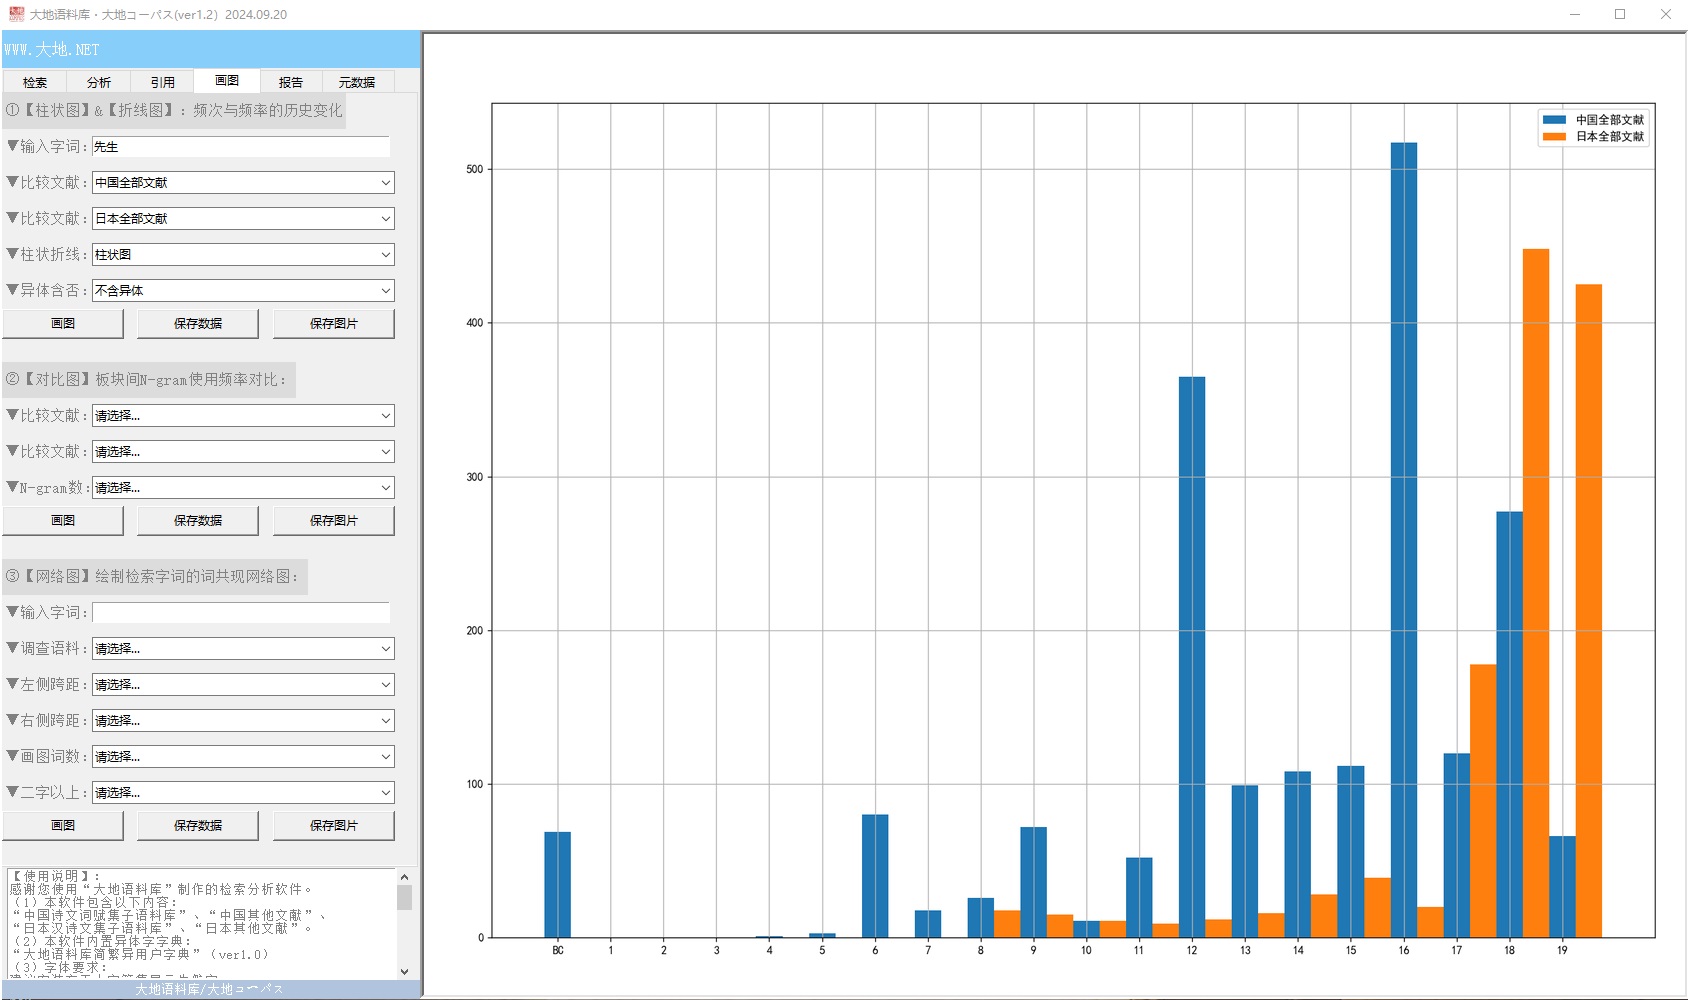Click the blue 中国全部文献 legend swatch

[1554, 120]
